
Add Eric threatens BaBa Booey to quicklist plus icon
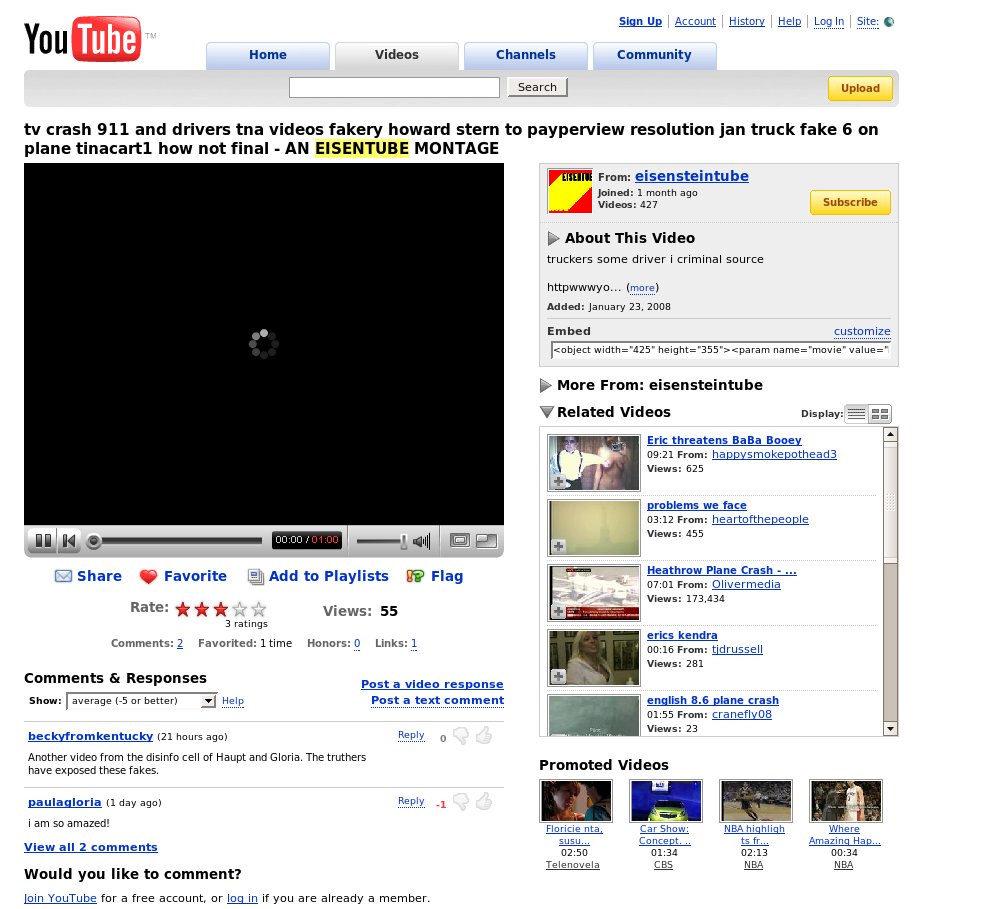point(559,482)
